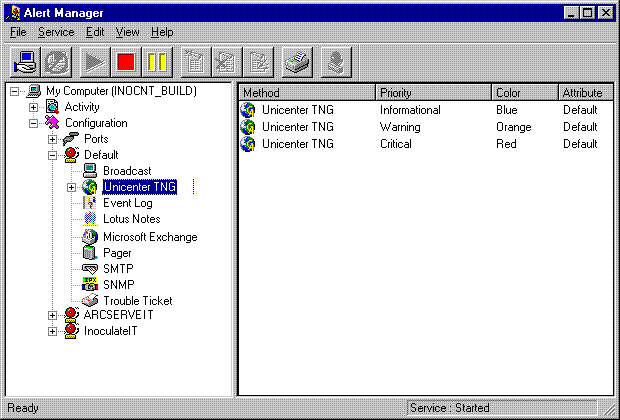The width and height of the screenshot is (620, 420).
Task: Open the Help menu
Action: [x=162, y=32]
